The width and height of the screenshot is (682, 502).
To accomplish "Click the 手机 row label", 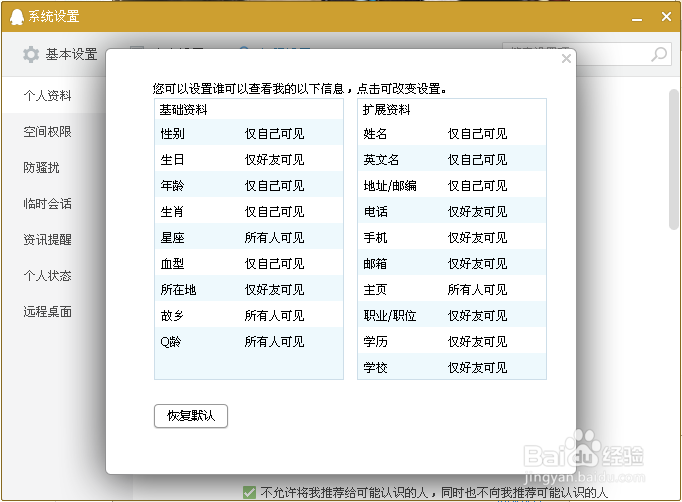I will pyautogui.click(x=375, y=238).
